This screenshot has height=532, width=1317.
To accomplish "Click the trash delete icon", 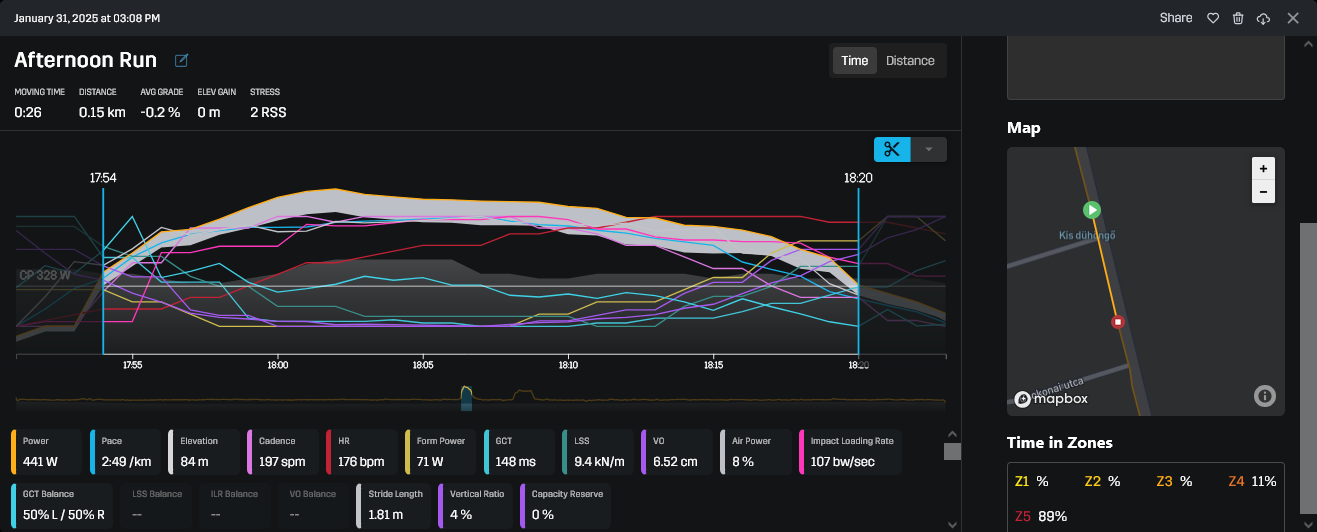I will pos(1238,18).
